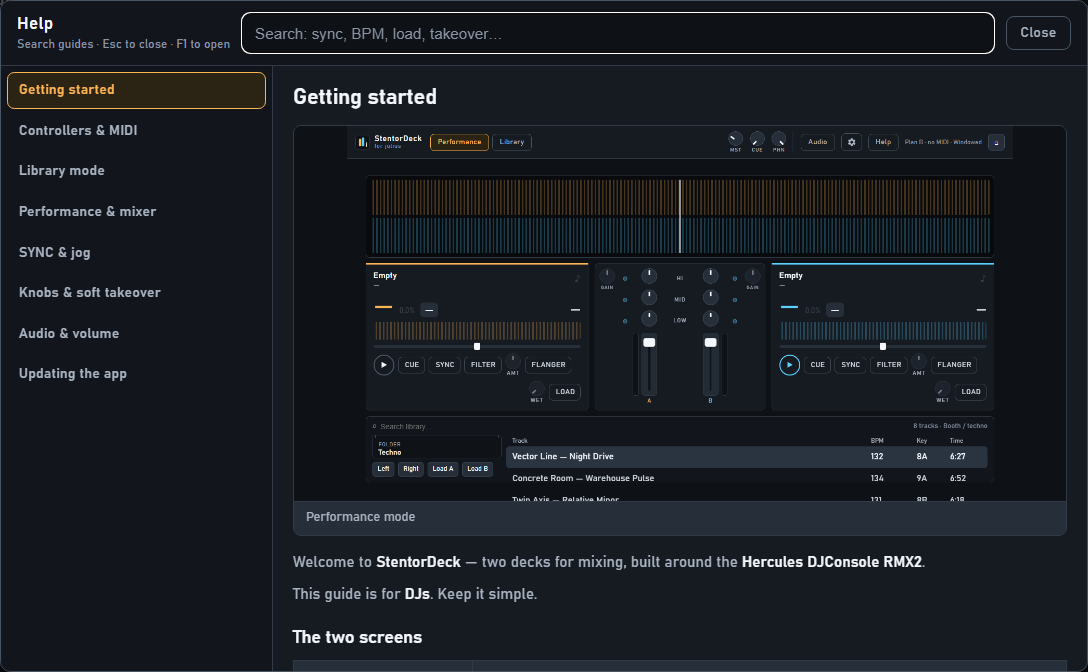Click bold 'Hercules DJConsole RMX2' text

tap(831, 562)
